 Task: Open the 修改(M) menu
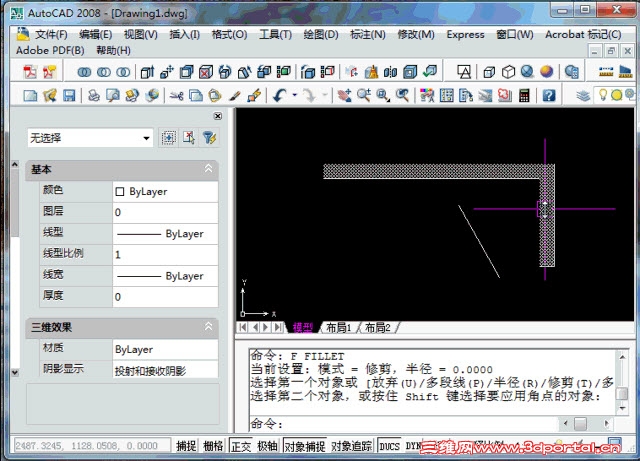pos(416,34)
